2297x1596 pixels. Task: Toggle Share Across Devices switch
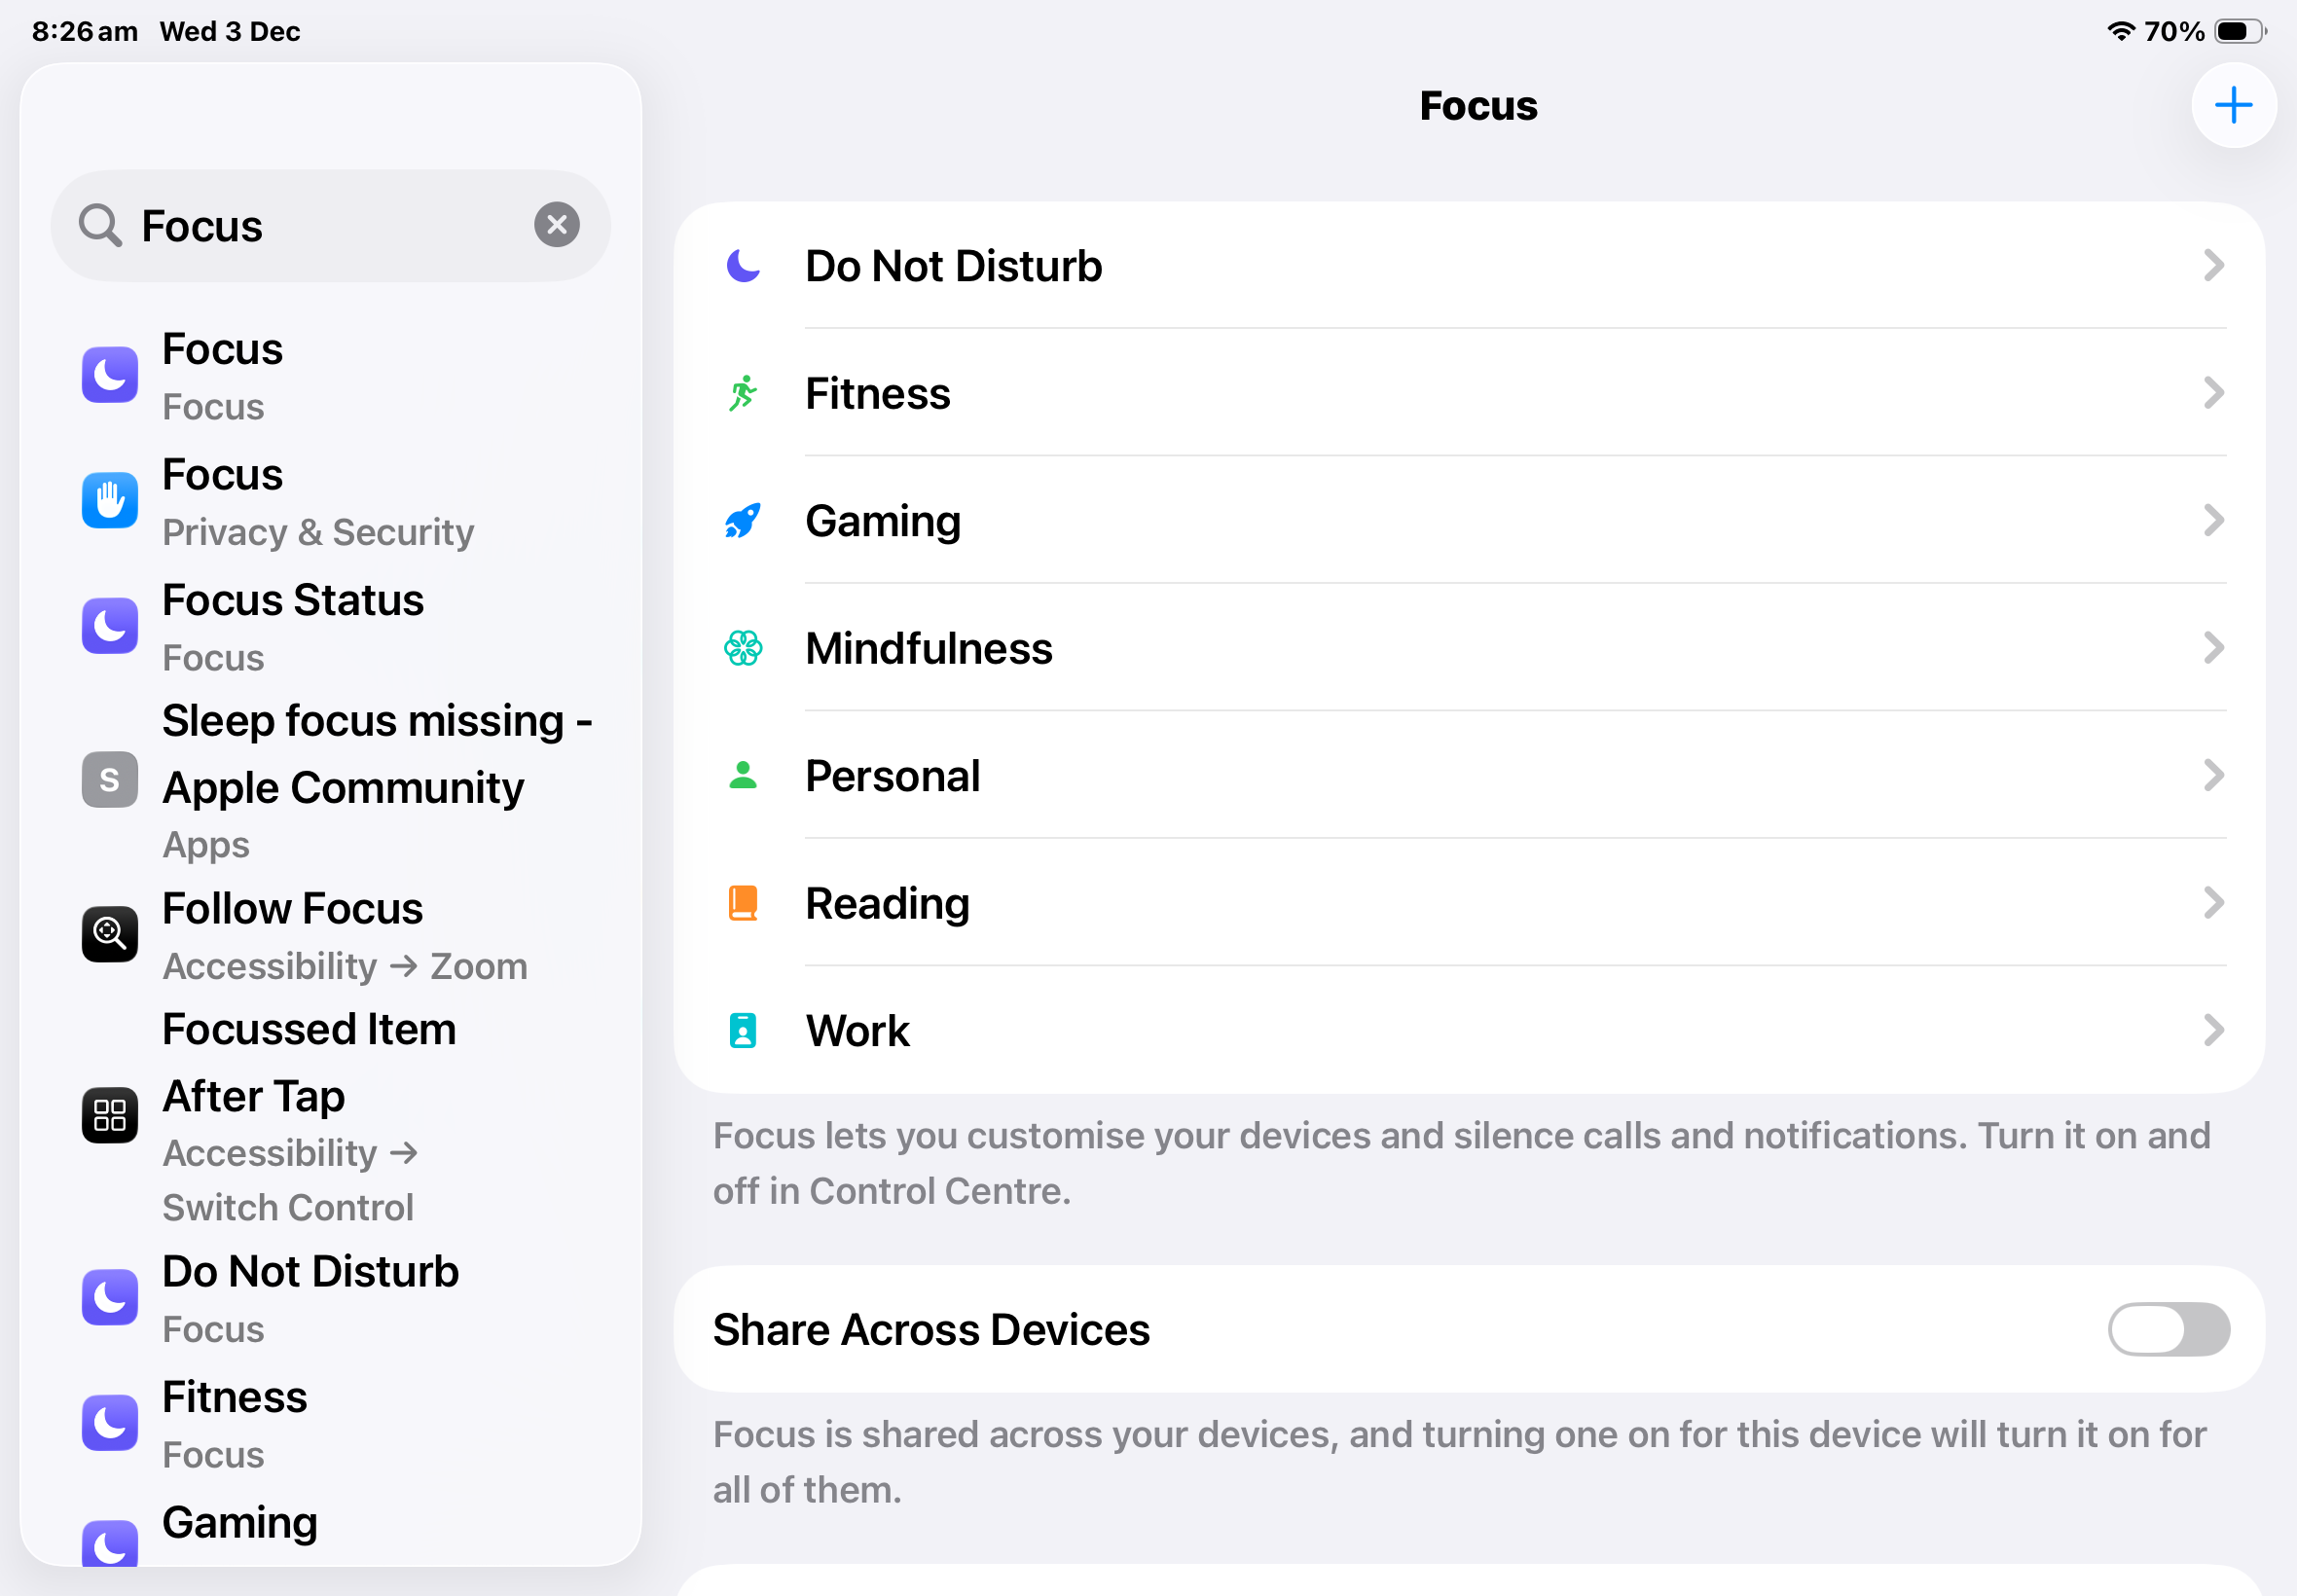pyautogui.click(x=2167, y=1329)
